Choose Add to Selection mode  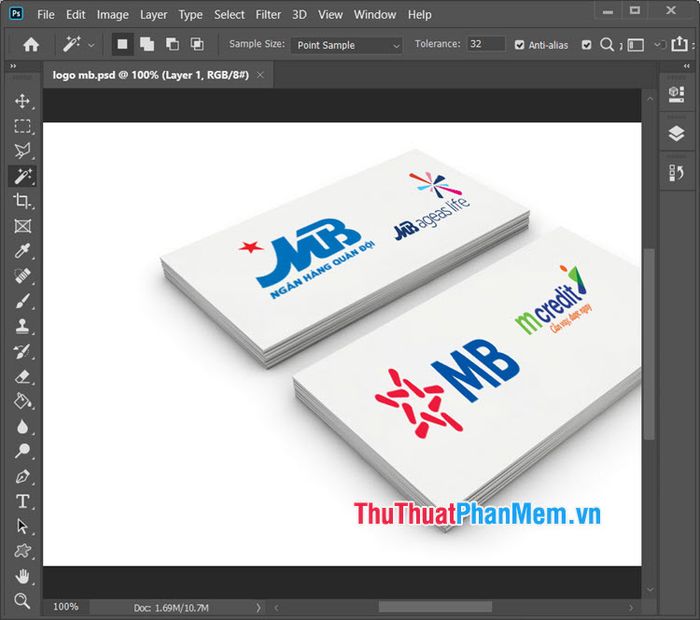(x=147, y=44)
